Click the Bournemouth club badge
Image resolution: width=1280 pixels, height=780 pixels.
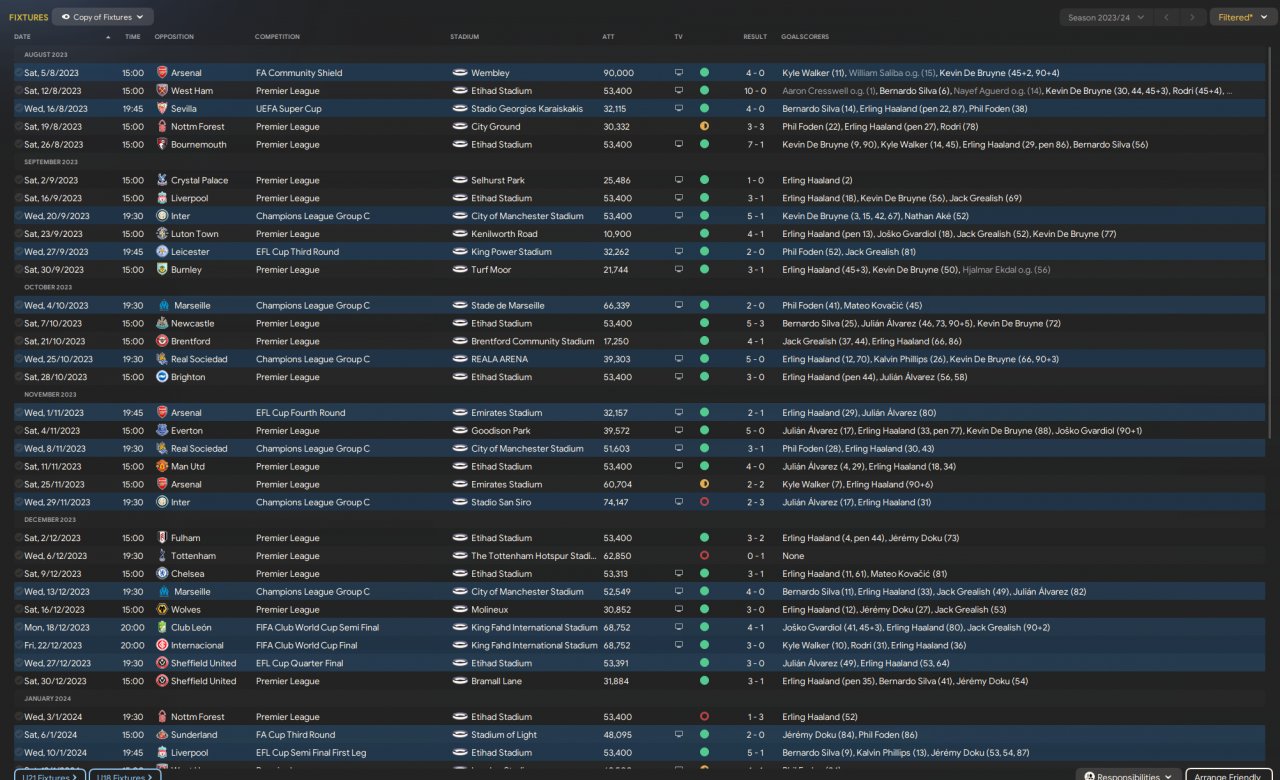click(x=162, y=145)
